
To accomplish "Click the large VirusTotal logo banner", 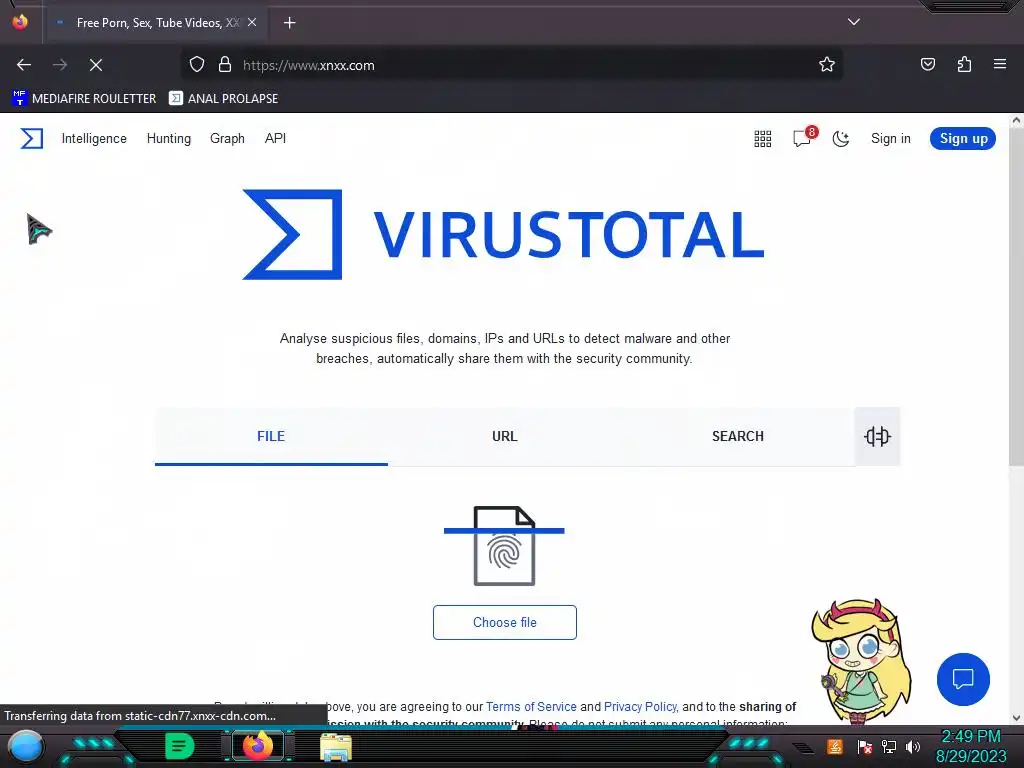I will 503,234.
